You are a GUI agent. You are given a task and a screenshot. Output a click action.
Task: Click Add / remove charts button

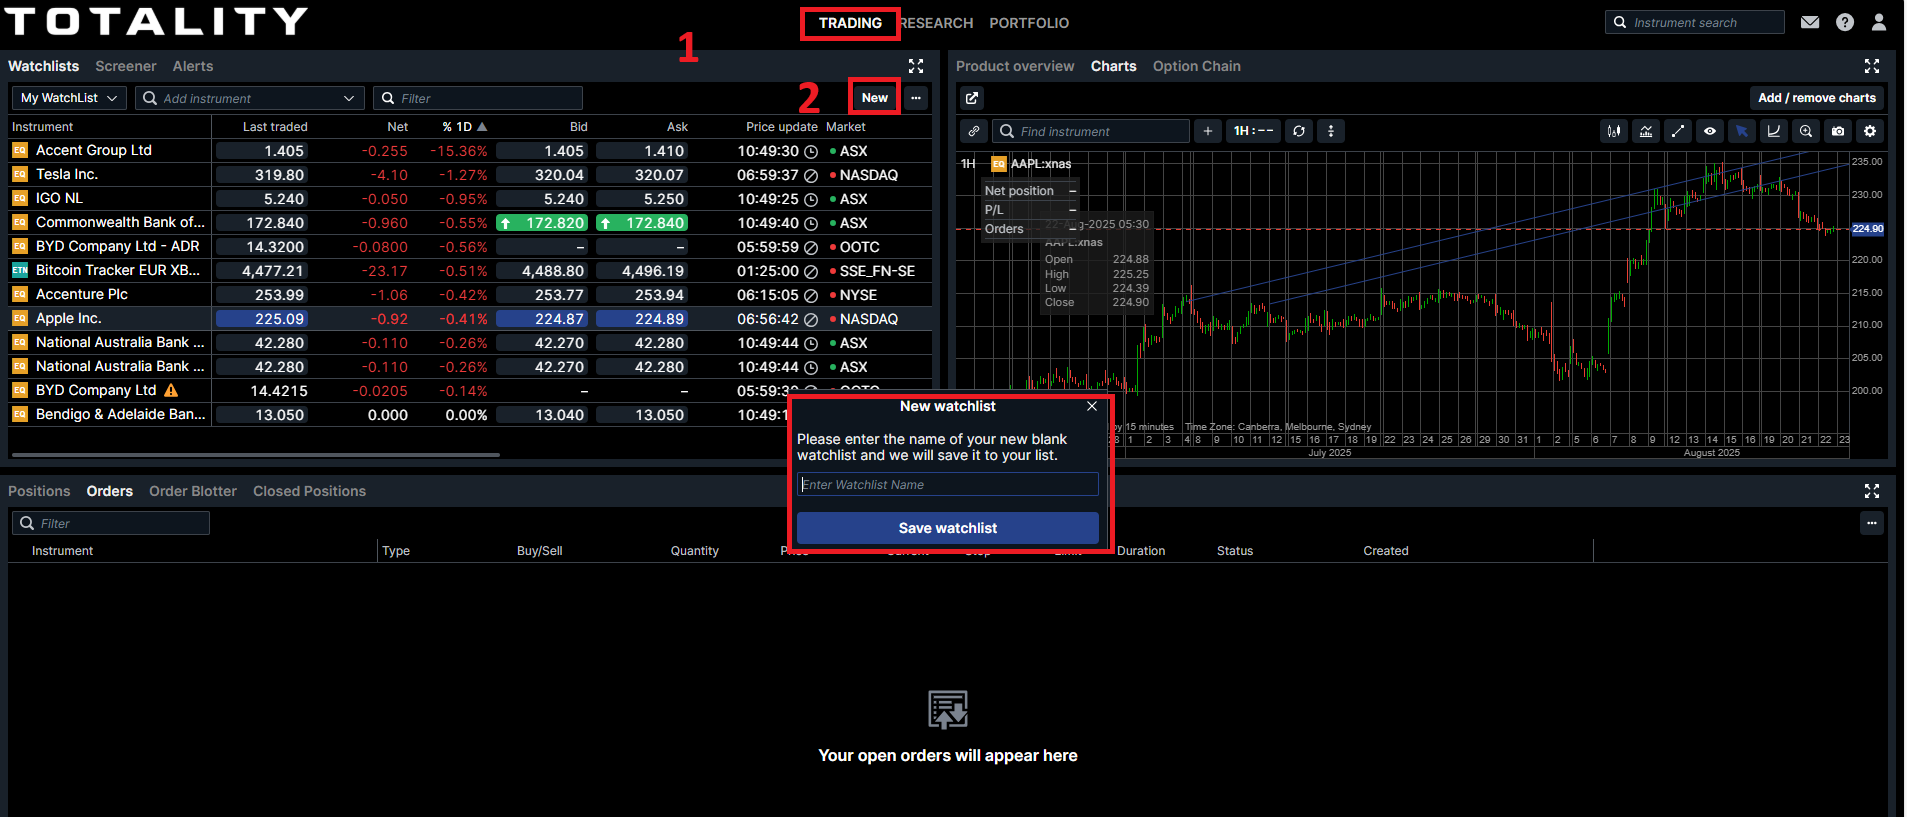click(1817, 98)
